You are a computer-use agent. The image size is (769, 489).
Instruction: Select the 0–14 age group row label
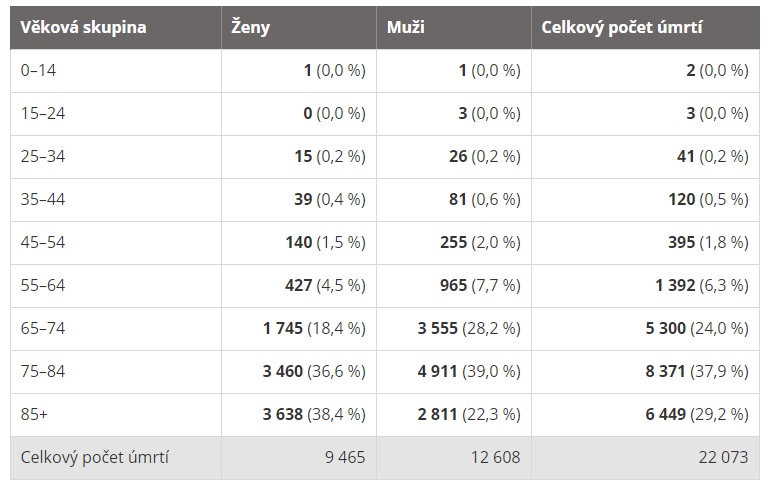[38, 71]
